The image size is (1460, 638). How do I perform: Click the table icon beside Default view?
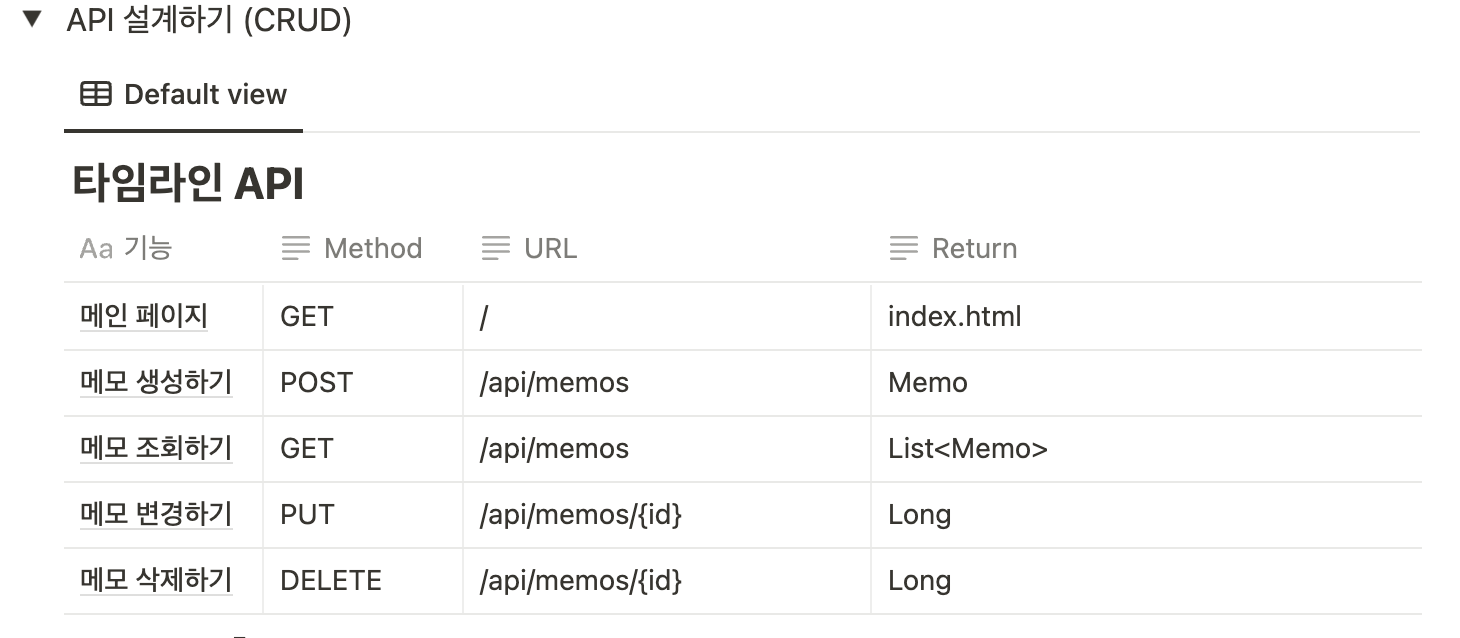pos(96,95)
